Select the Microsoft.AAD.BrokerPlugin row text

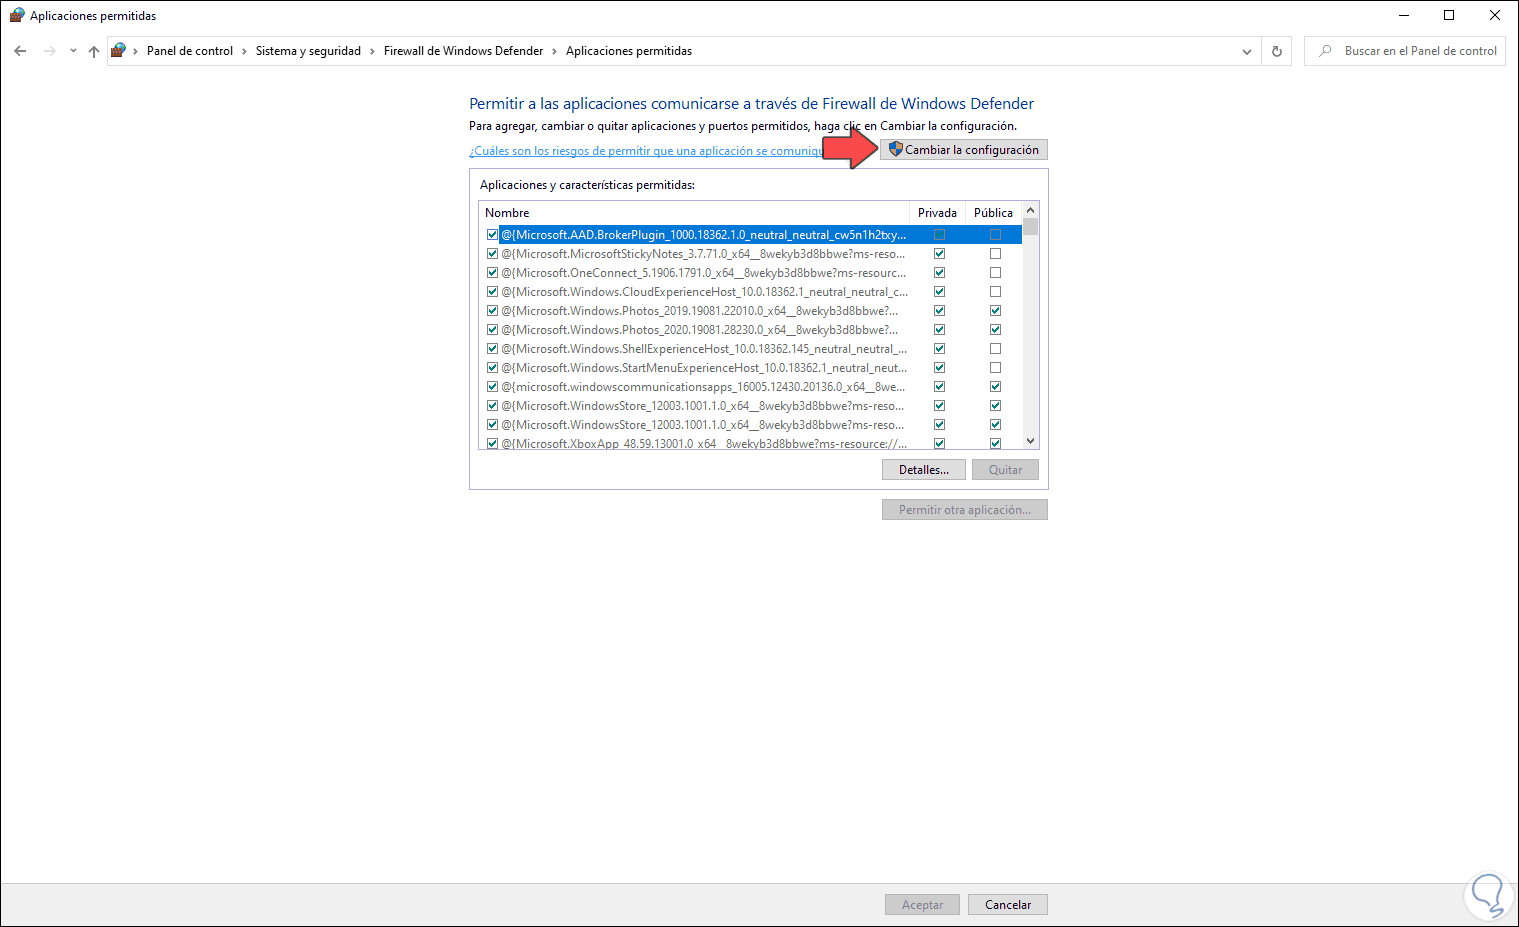(x=704, y=235)
